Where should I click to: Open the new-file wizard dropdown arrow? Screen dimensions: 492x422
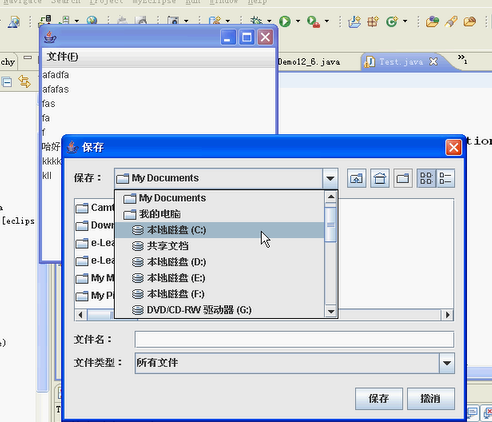[x=227, y=21]
